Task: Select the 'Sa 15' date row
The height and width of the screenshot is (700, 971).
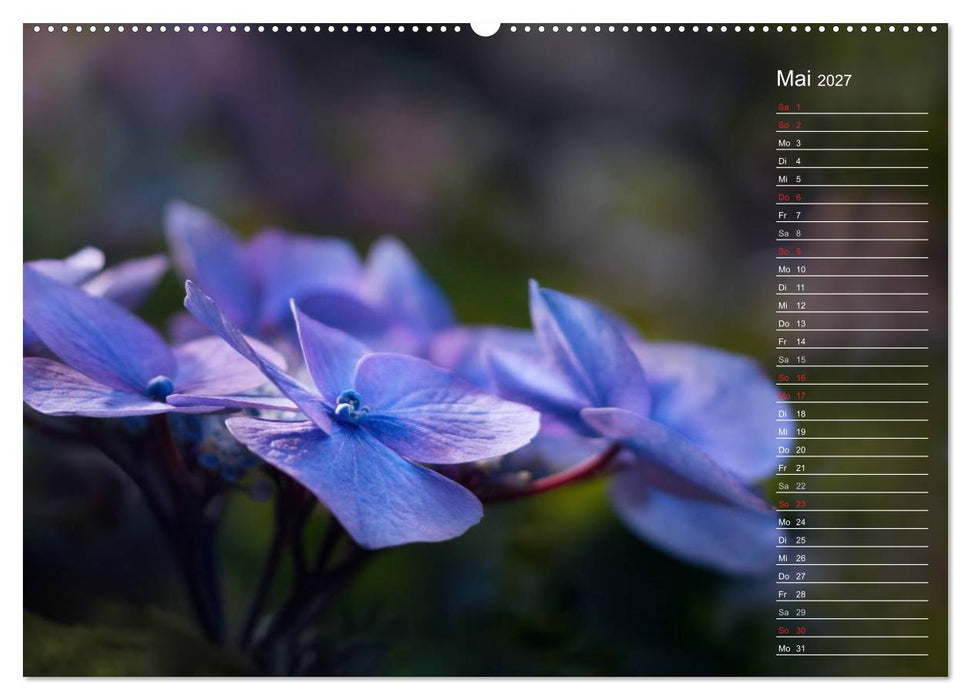Action: click(x=852, y=359)
